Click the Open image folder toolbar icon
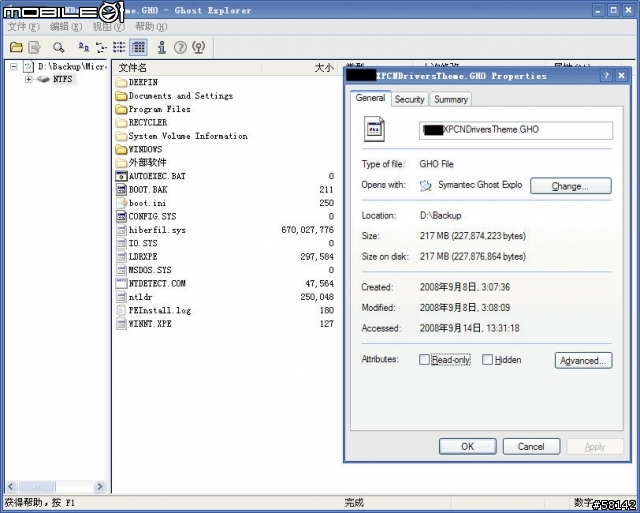 [x=16, y=47]
